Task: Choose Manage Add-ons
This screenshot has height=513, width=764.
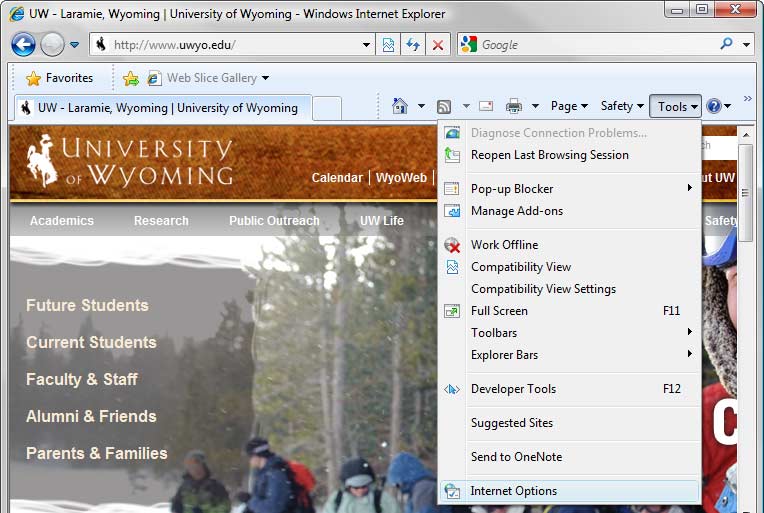Action: click(569, 210)
